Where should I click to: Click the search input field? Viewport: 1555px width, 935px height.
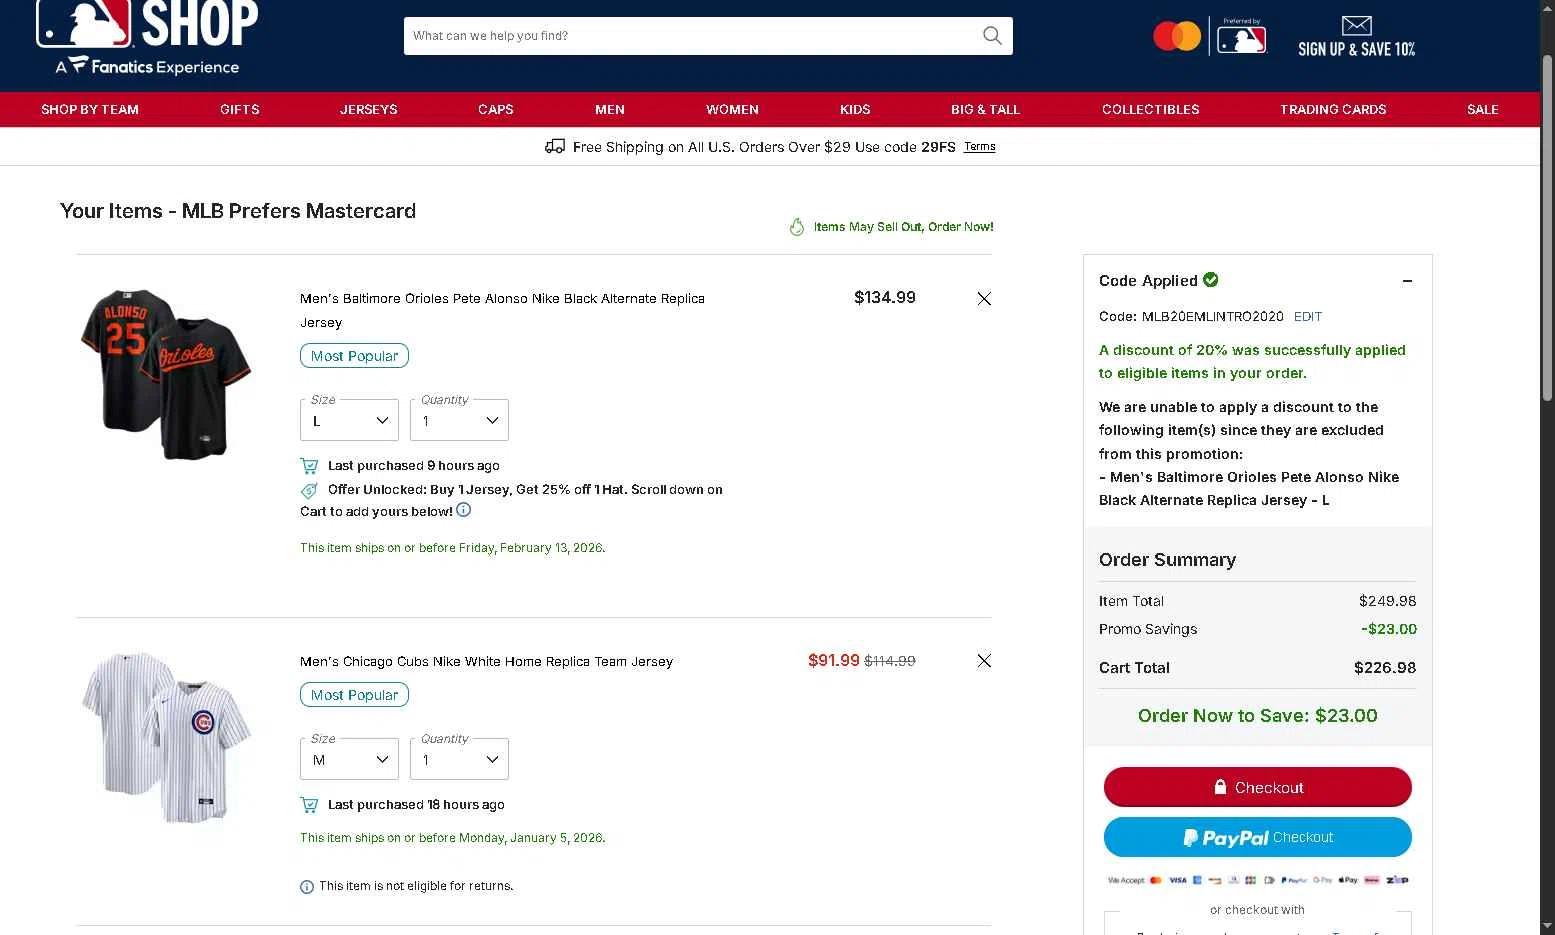[690, 36]
